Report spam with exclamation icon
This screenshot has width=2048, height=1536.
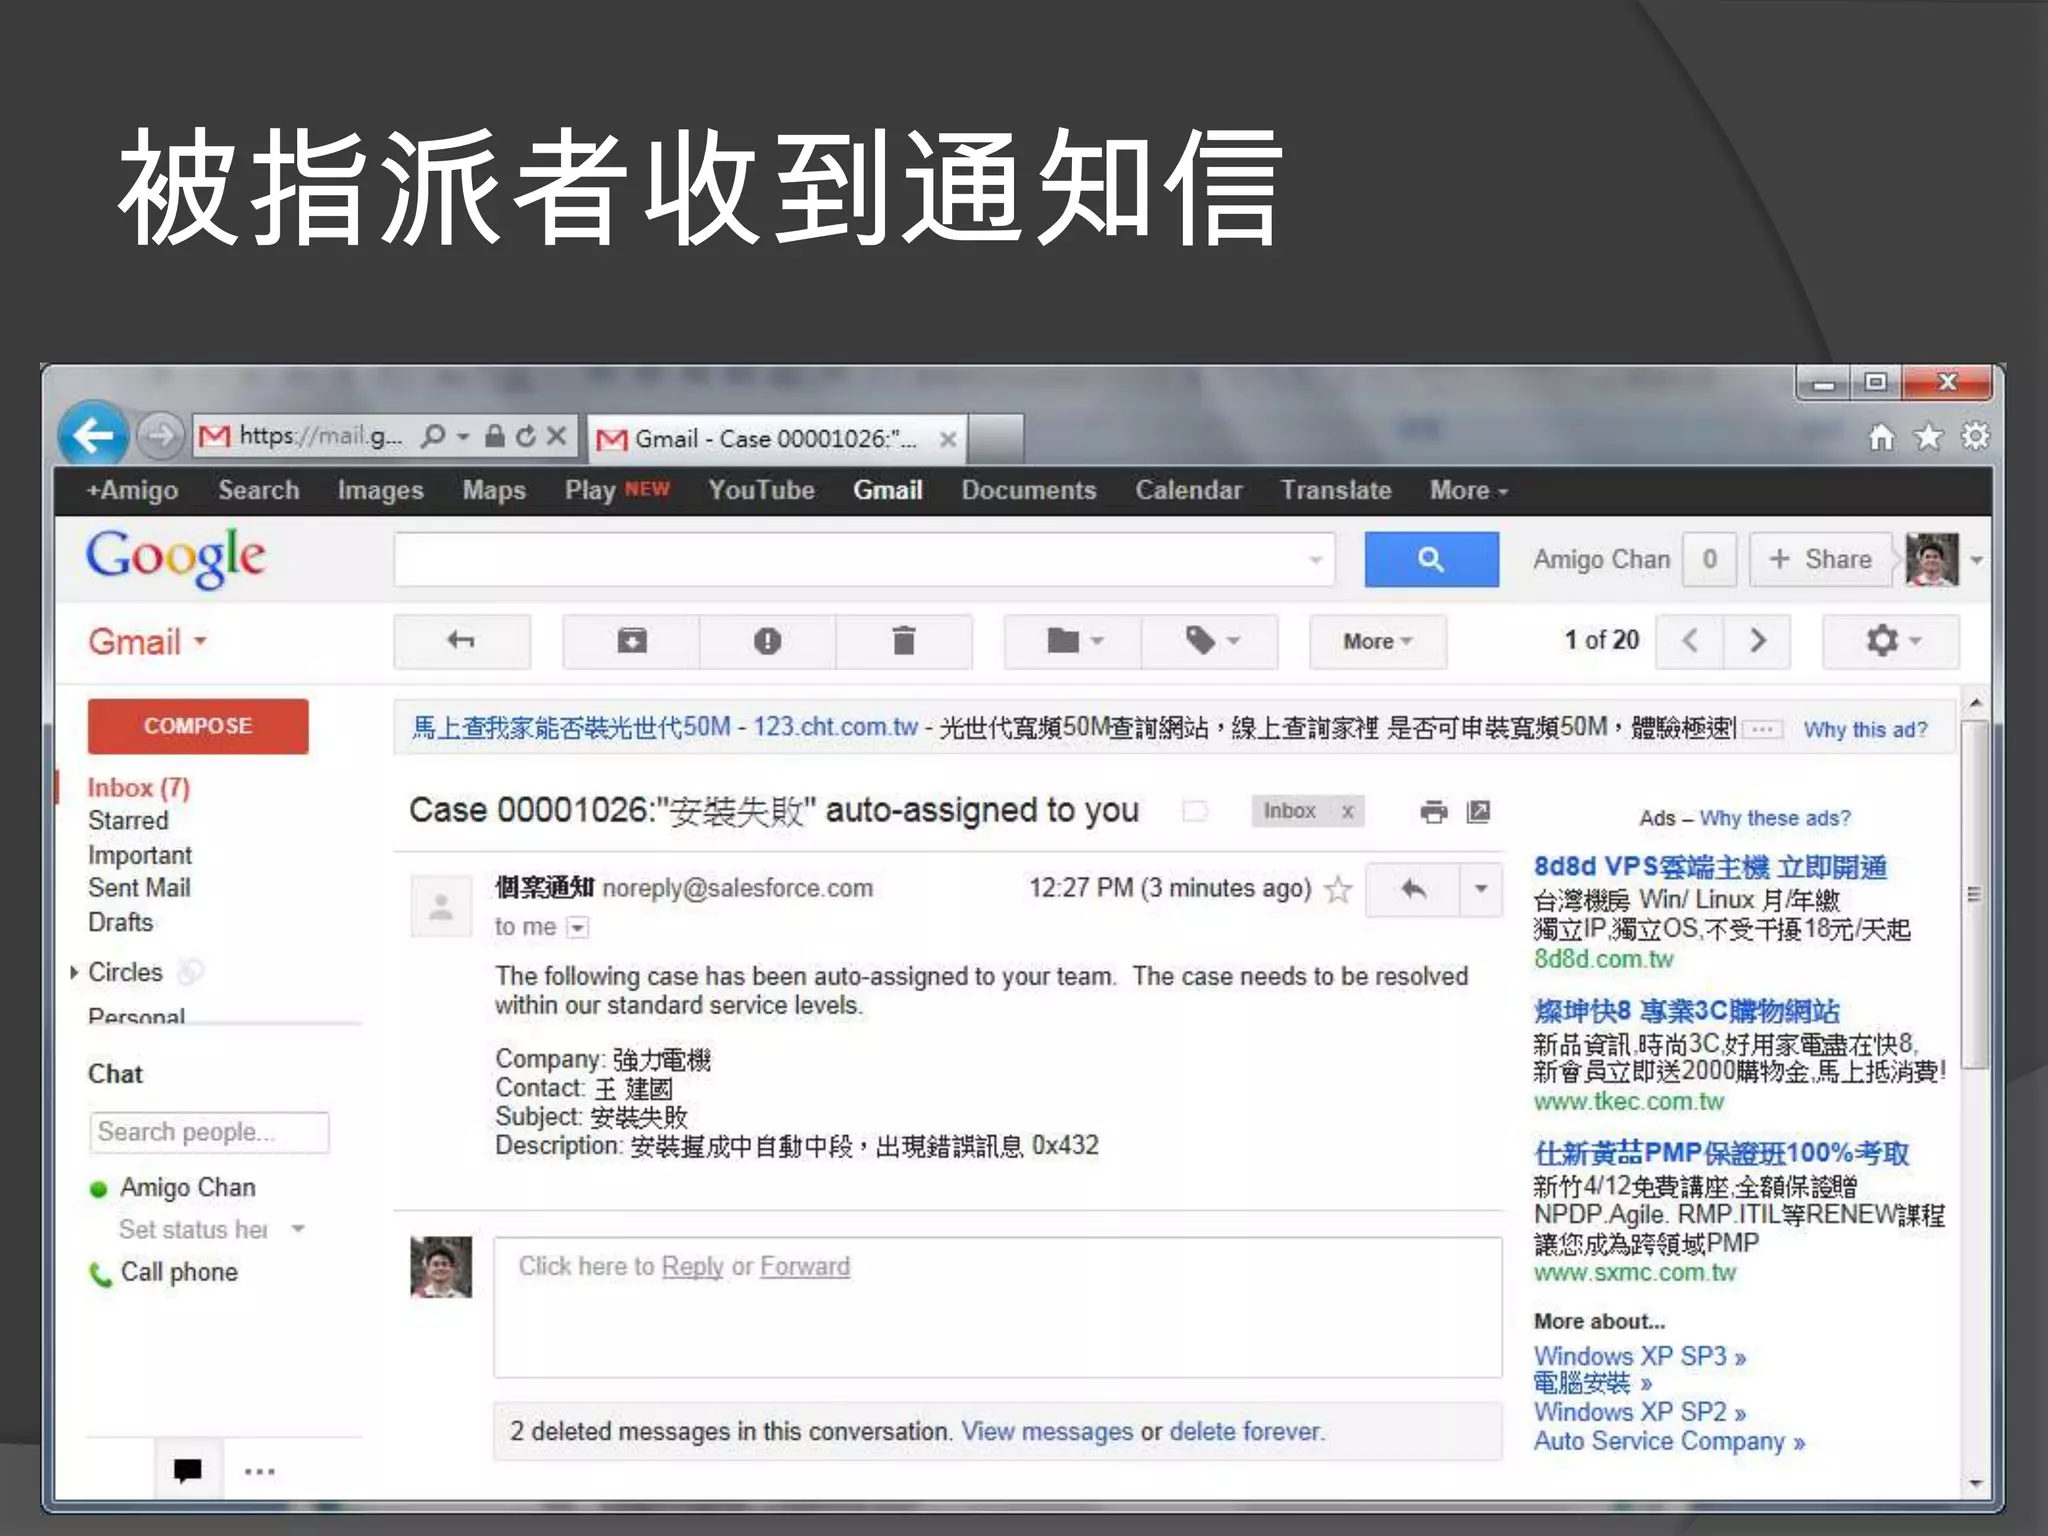[x=767, y=641]
